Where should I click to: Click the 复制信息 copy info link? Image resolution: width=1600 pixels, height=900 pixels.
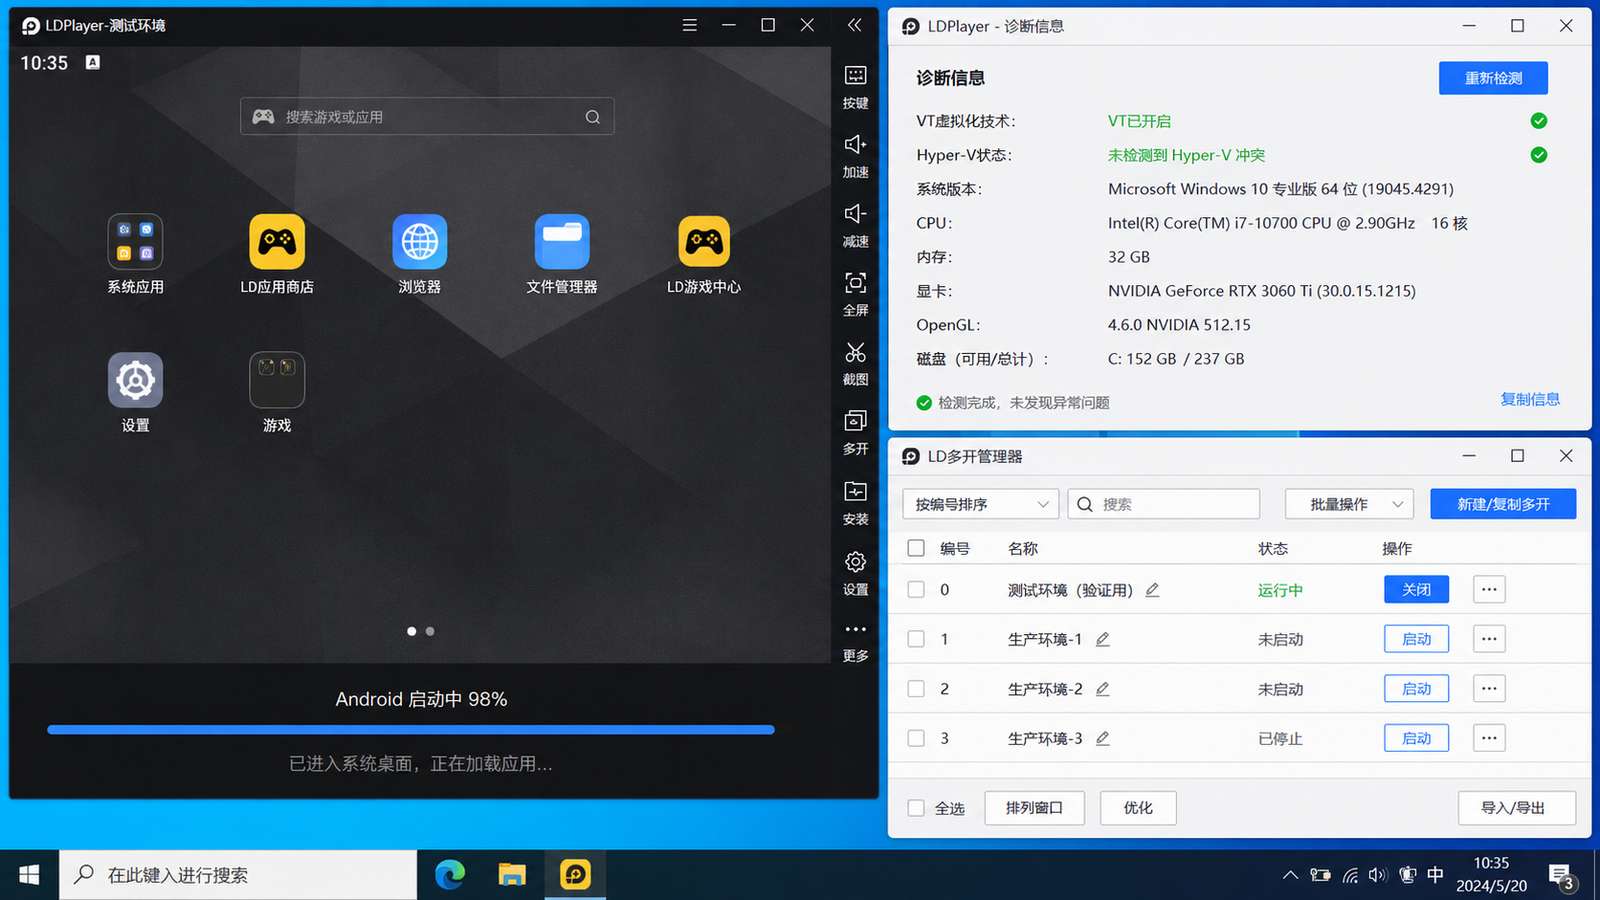pyautogui.click(x=1530, y=399)
